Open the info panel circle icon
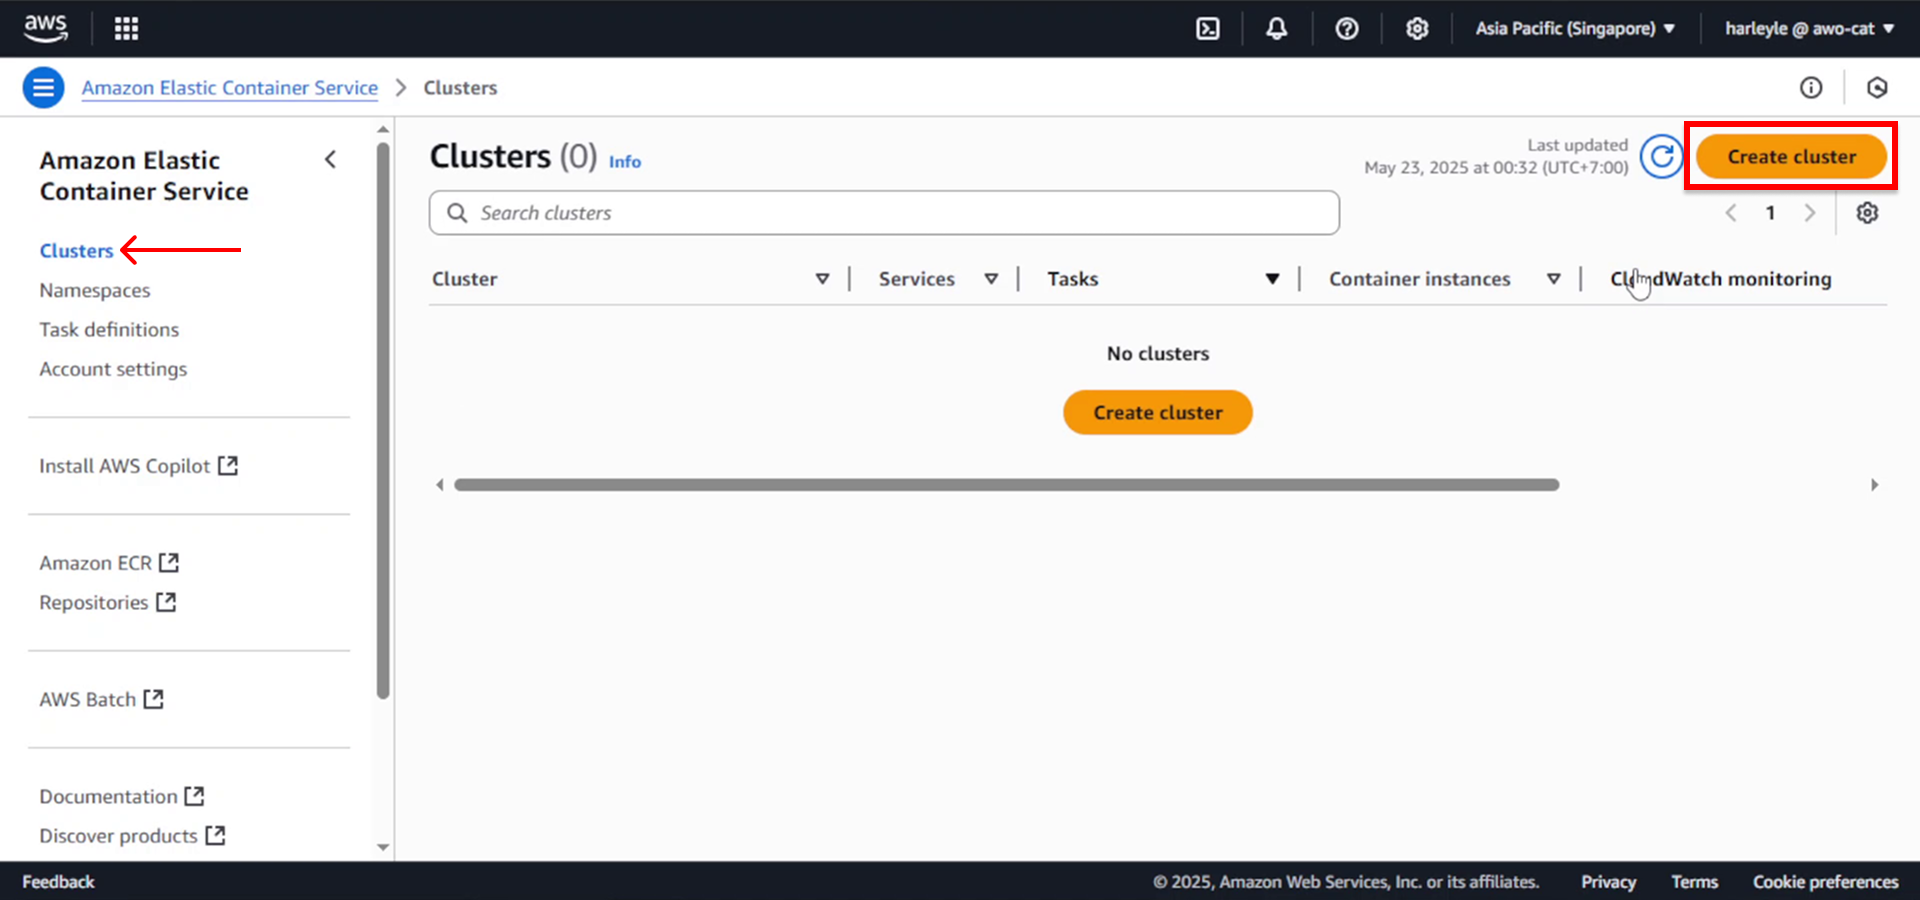Image resolution: width=1920 pixels, height=900 pixels. [1811, 88]
